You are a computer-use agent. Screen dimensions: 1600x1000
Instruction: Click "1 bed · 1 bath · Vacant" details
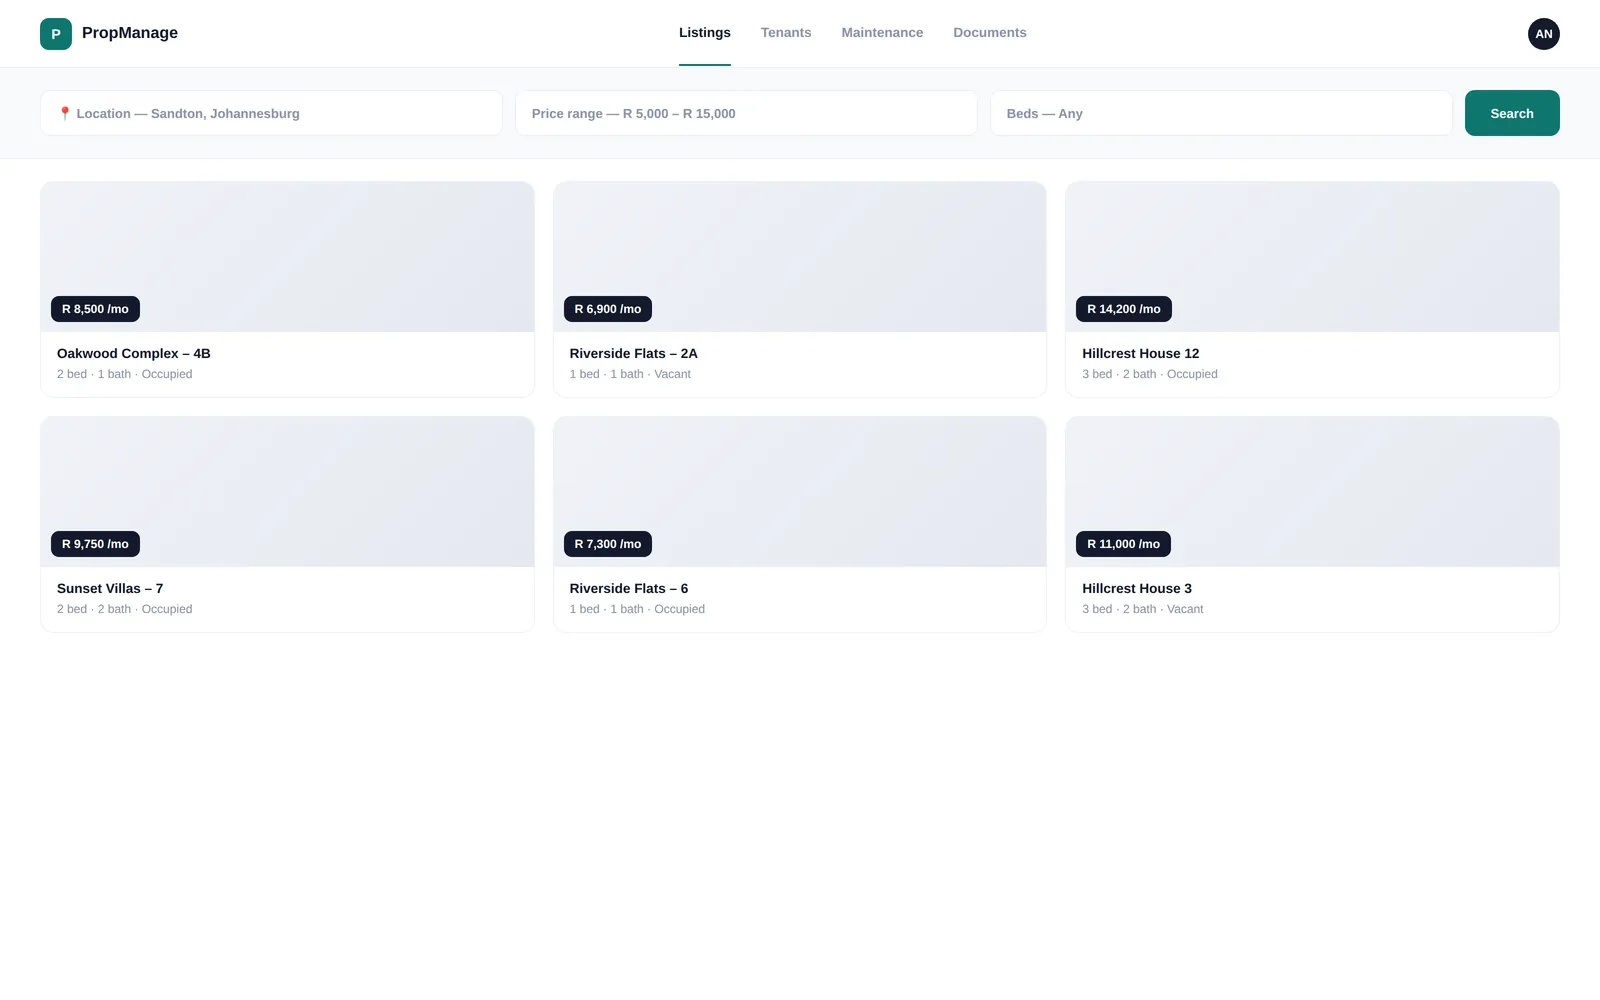(630, 374)
